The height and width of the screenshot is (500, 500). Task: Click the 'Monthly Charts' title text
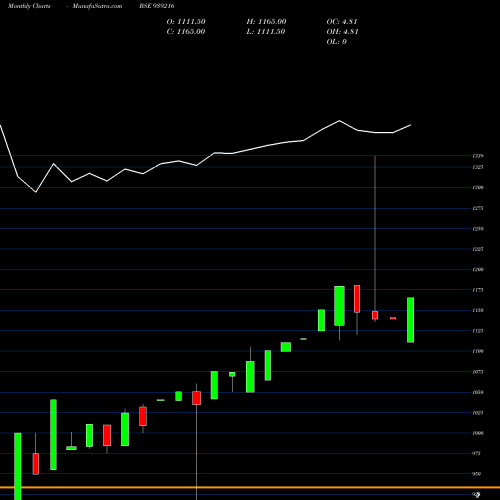pyautogui.click(x=29, y=6)
